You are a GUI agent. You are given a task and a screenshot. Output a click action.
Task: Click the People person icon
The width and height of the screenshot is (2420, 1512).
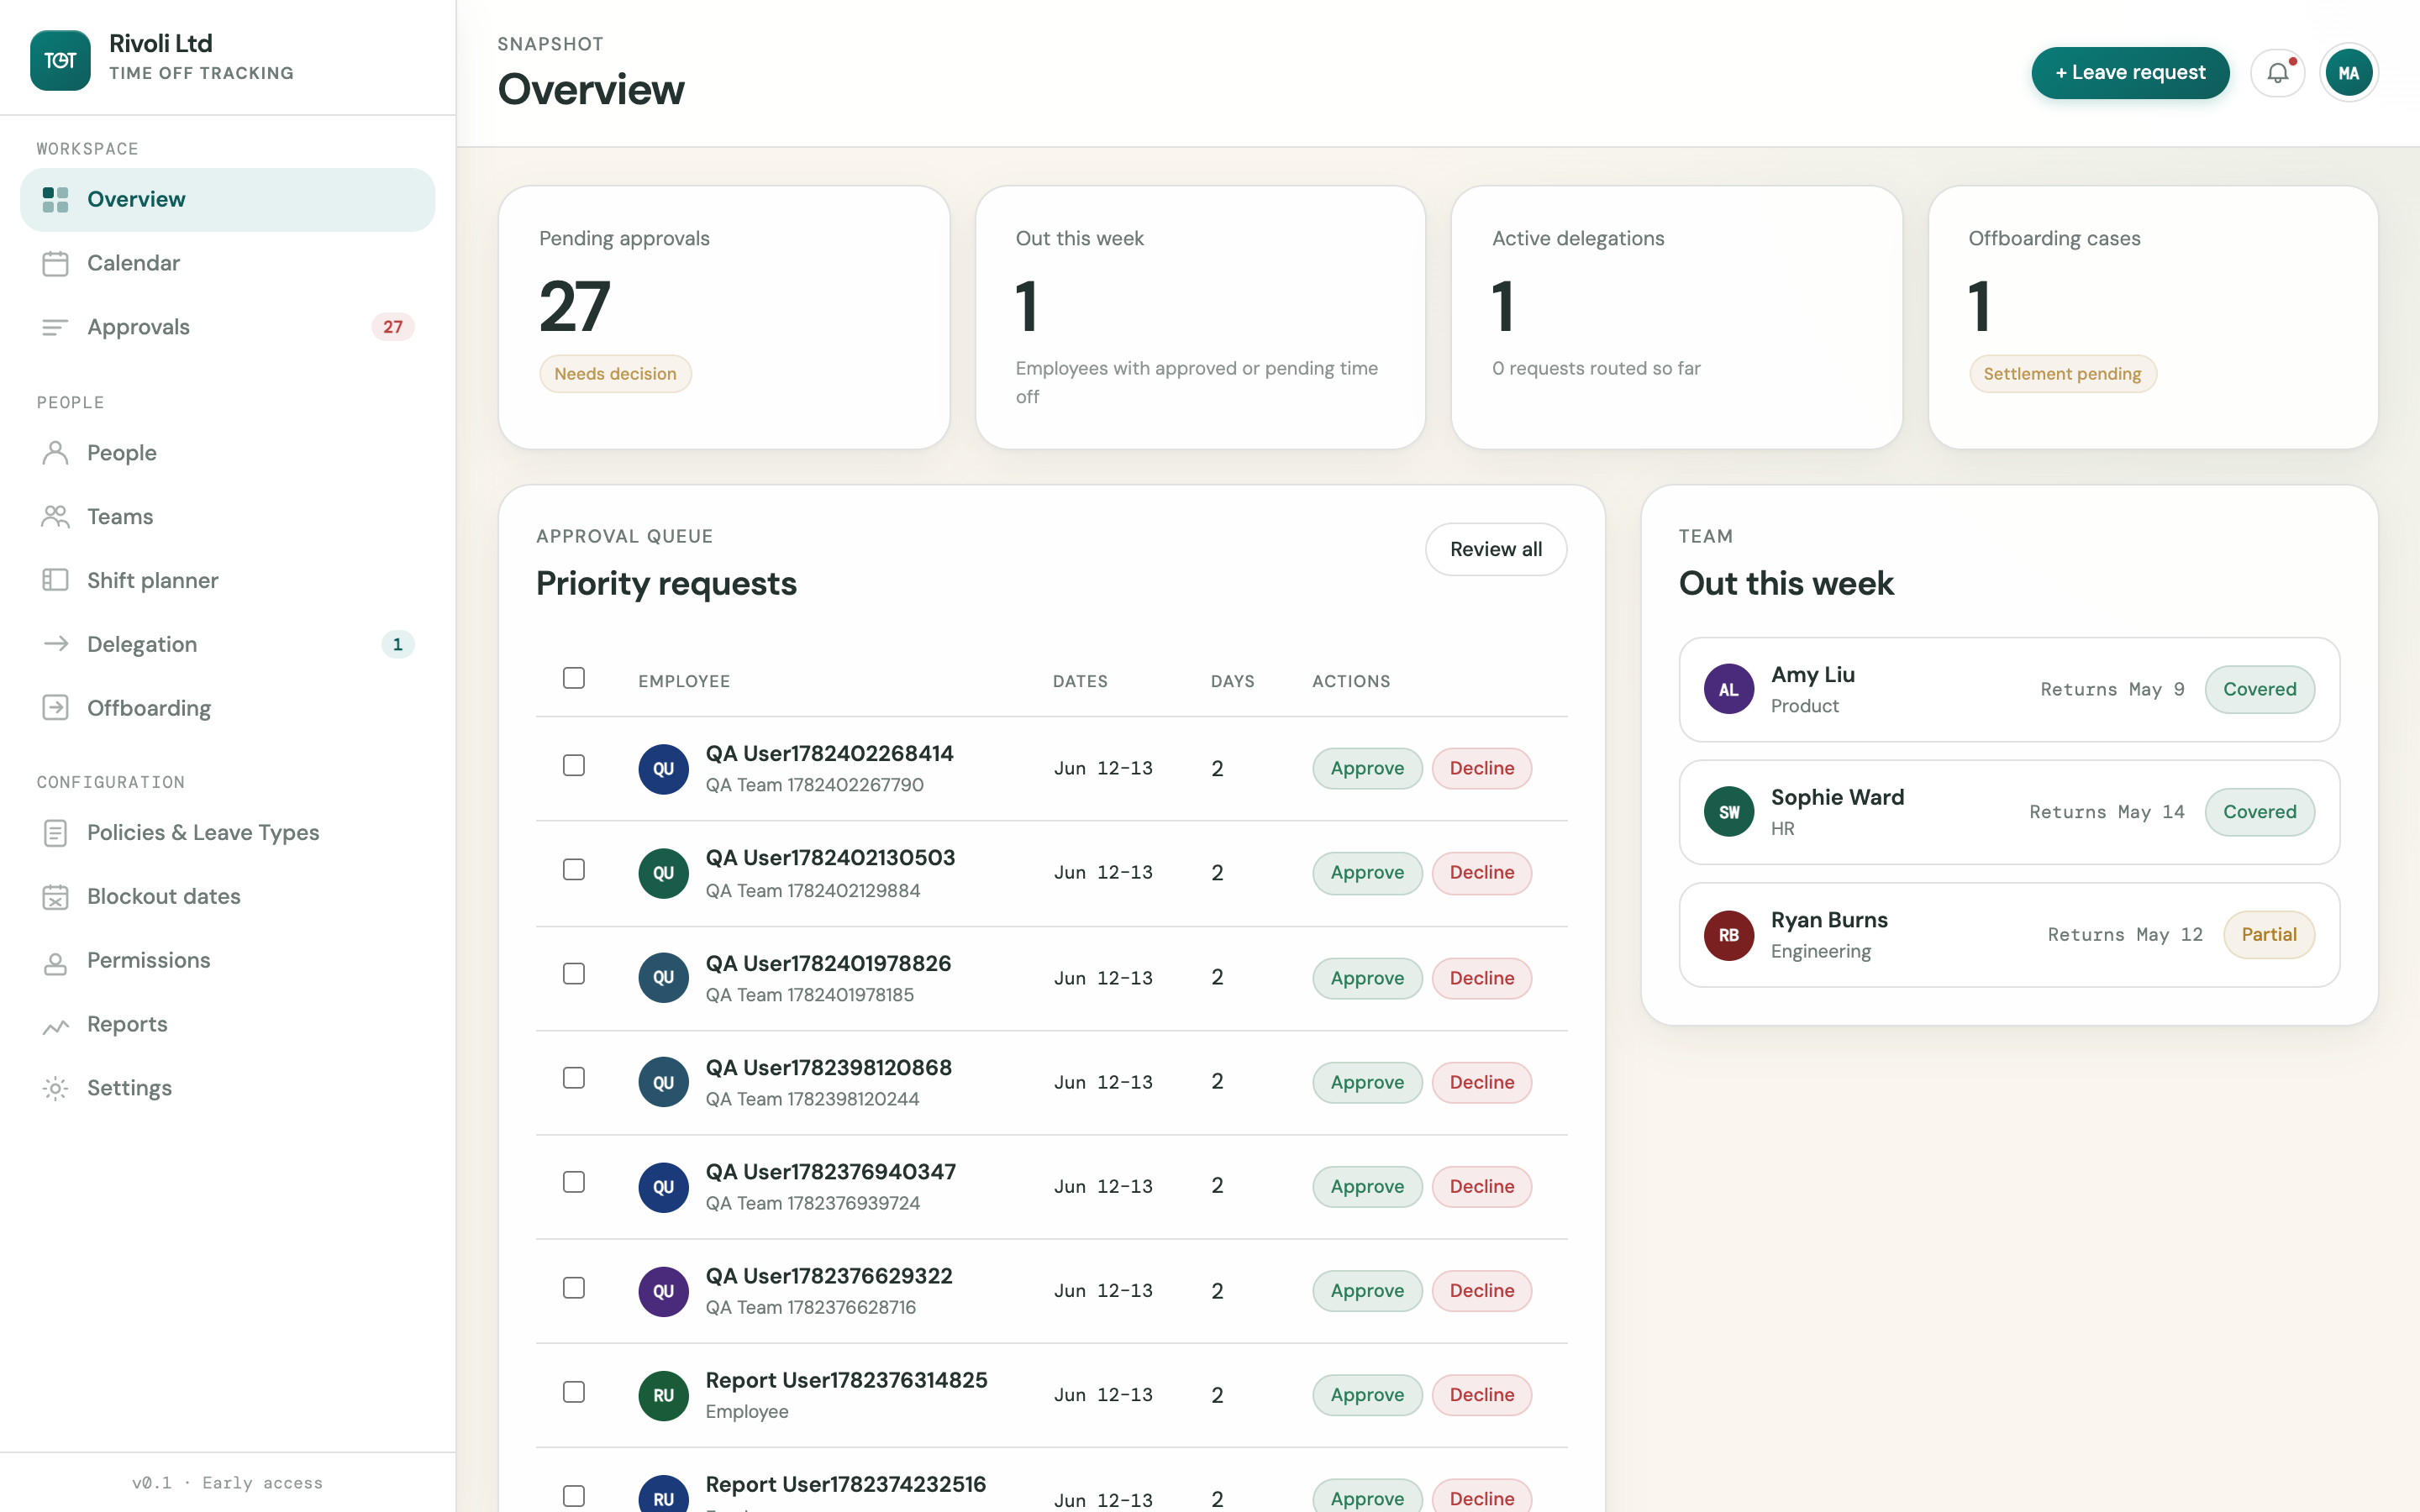(x=56, y=453)
